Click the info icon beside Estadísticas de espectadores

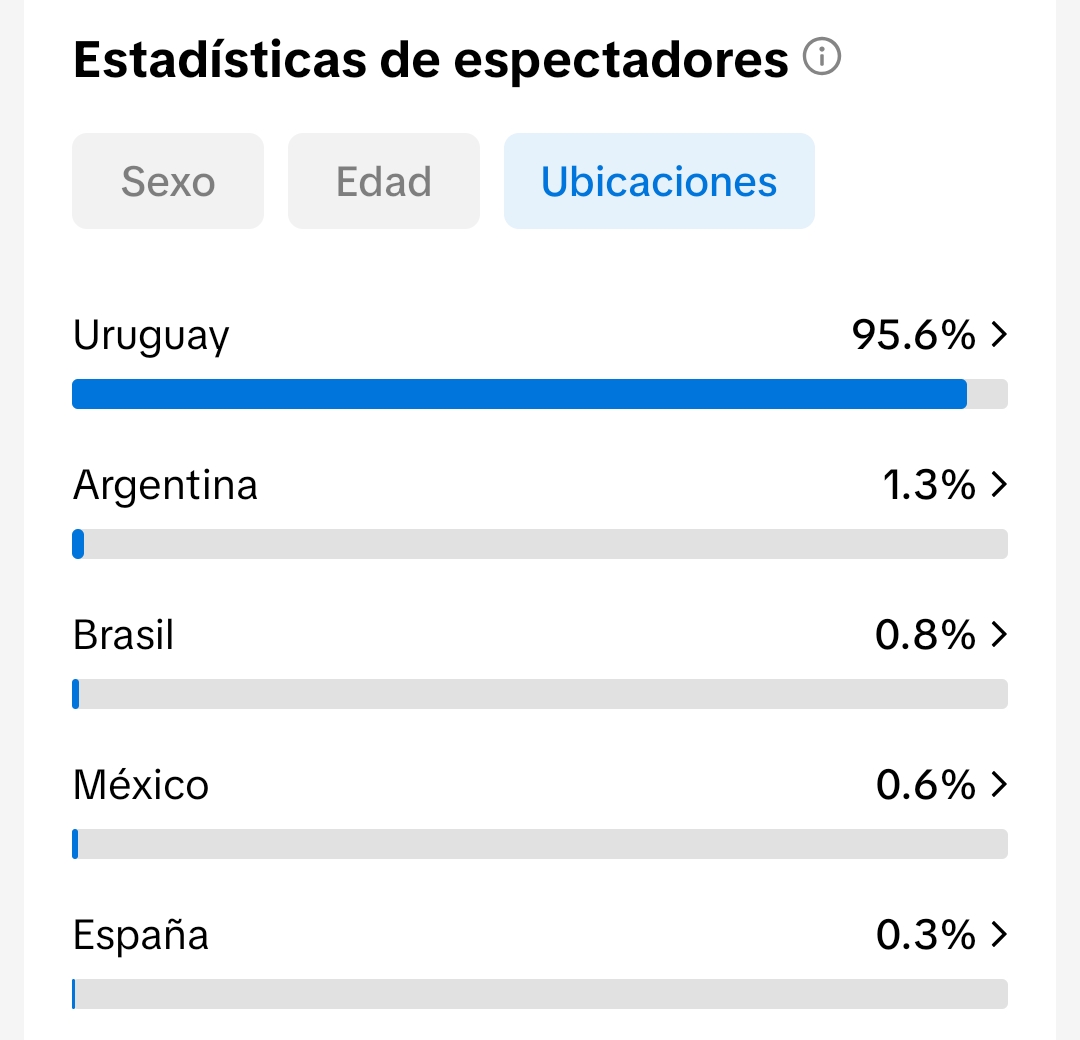click(x=822, y=59)
